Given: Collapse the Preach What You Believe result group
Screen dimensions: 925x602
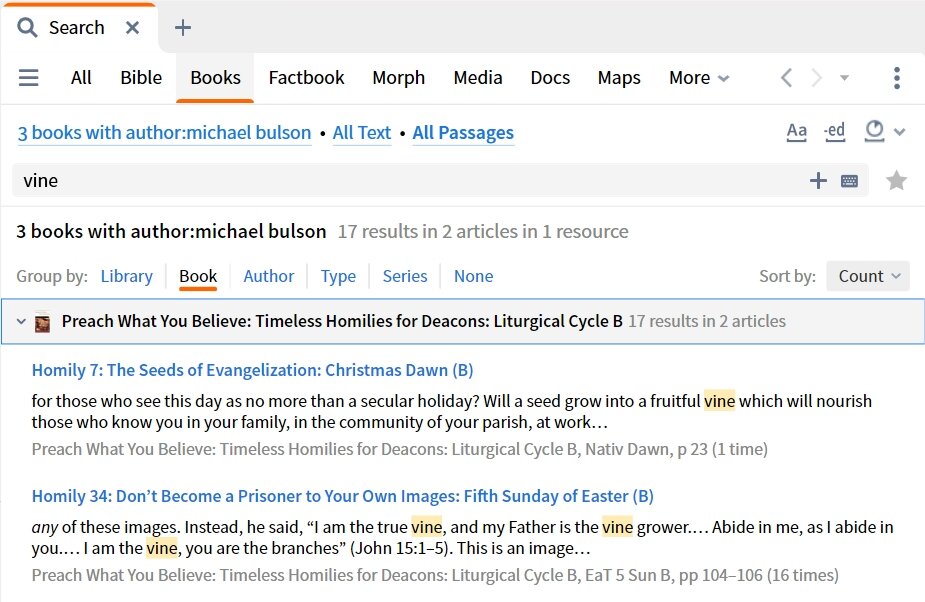Looking at the screenshot, I should pos(21,322).
